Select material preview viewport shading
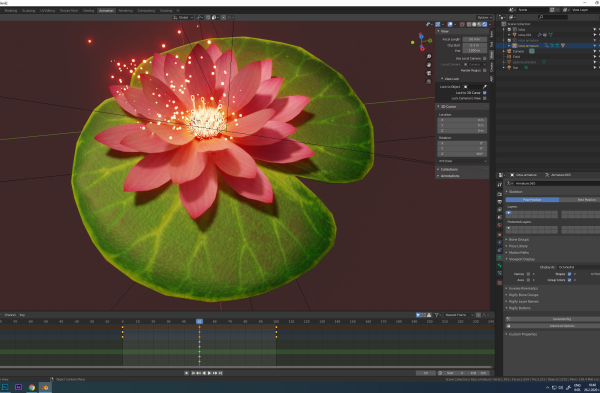Image resolution: width=600 pixels, height=393 pixels. [x=479, y=24]
